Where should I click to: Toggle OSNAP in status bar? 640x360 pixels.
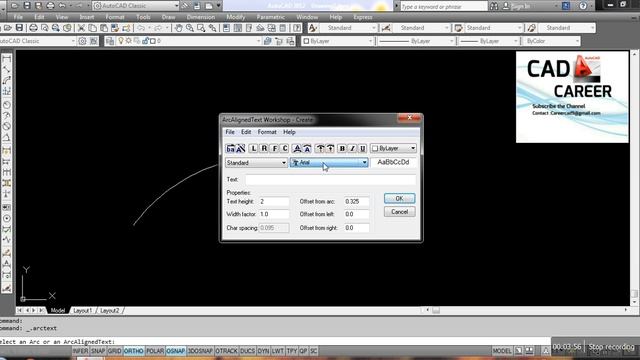(176, 351)
